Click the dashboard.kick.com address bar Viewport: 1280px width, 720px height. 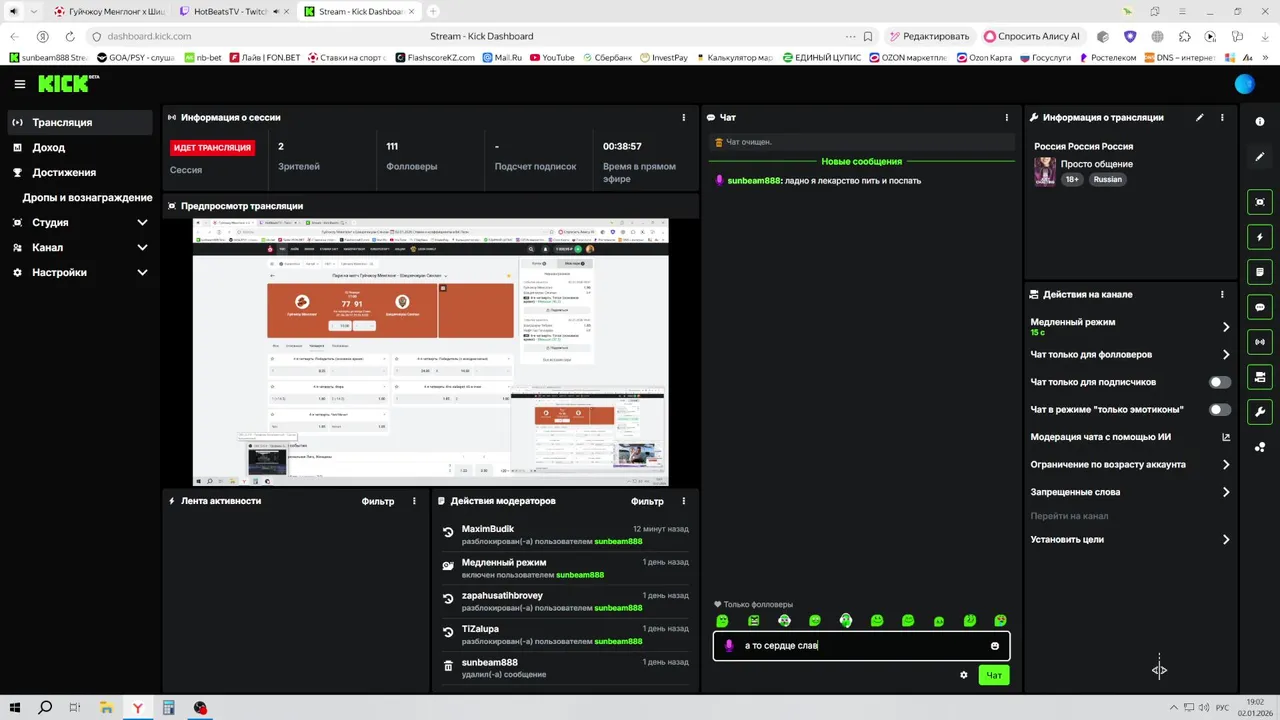(148, 36)
